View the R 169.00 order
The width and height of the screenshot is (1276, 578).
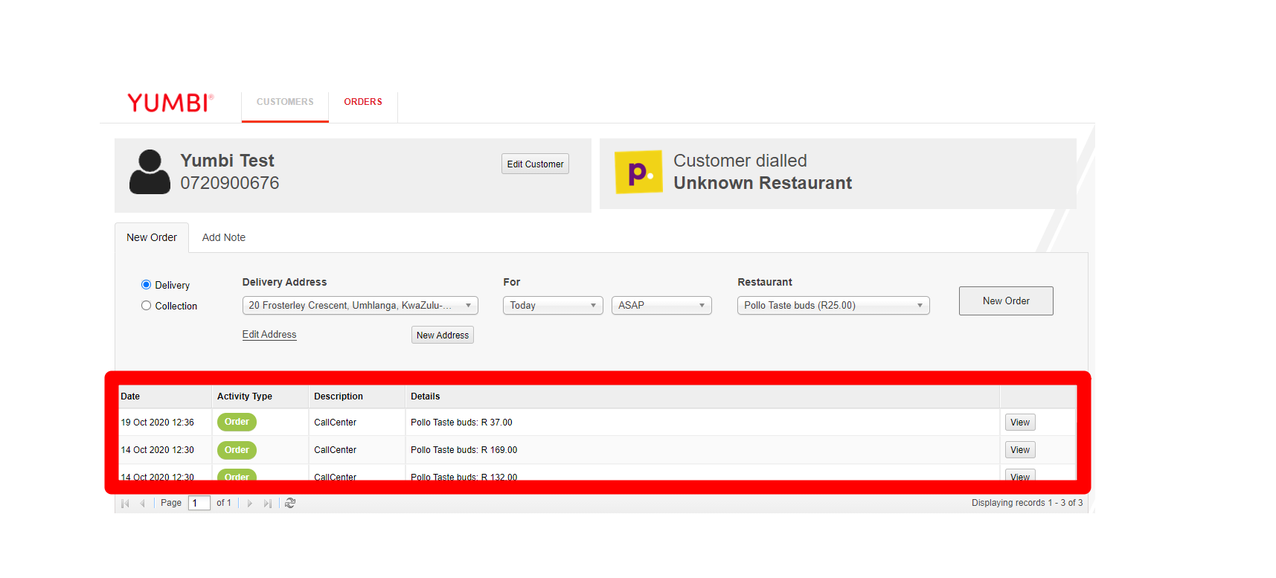tap(1020, 450)
